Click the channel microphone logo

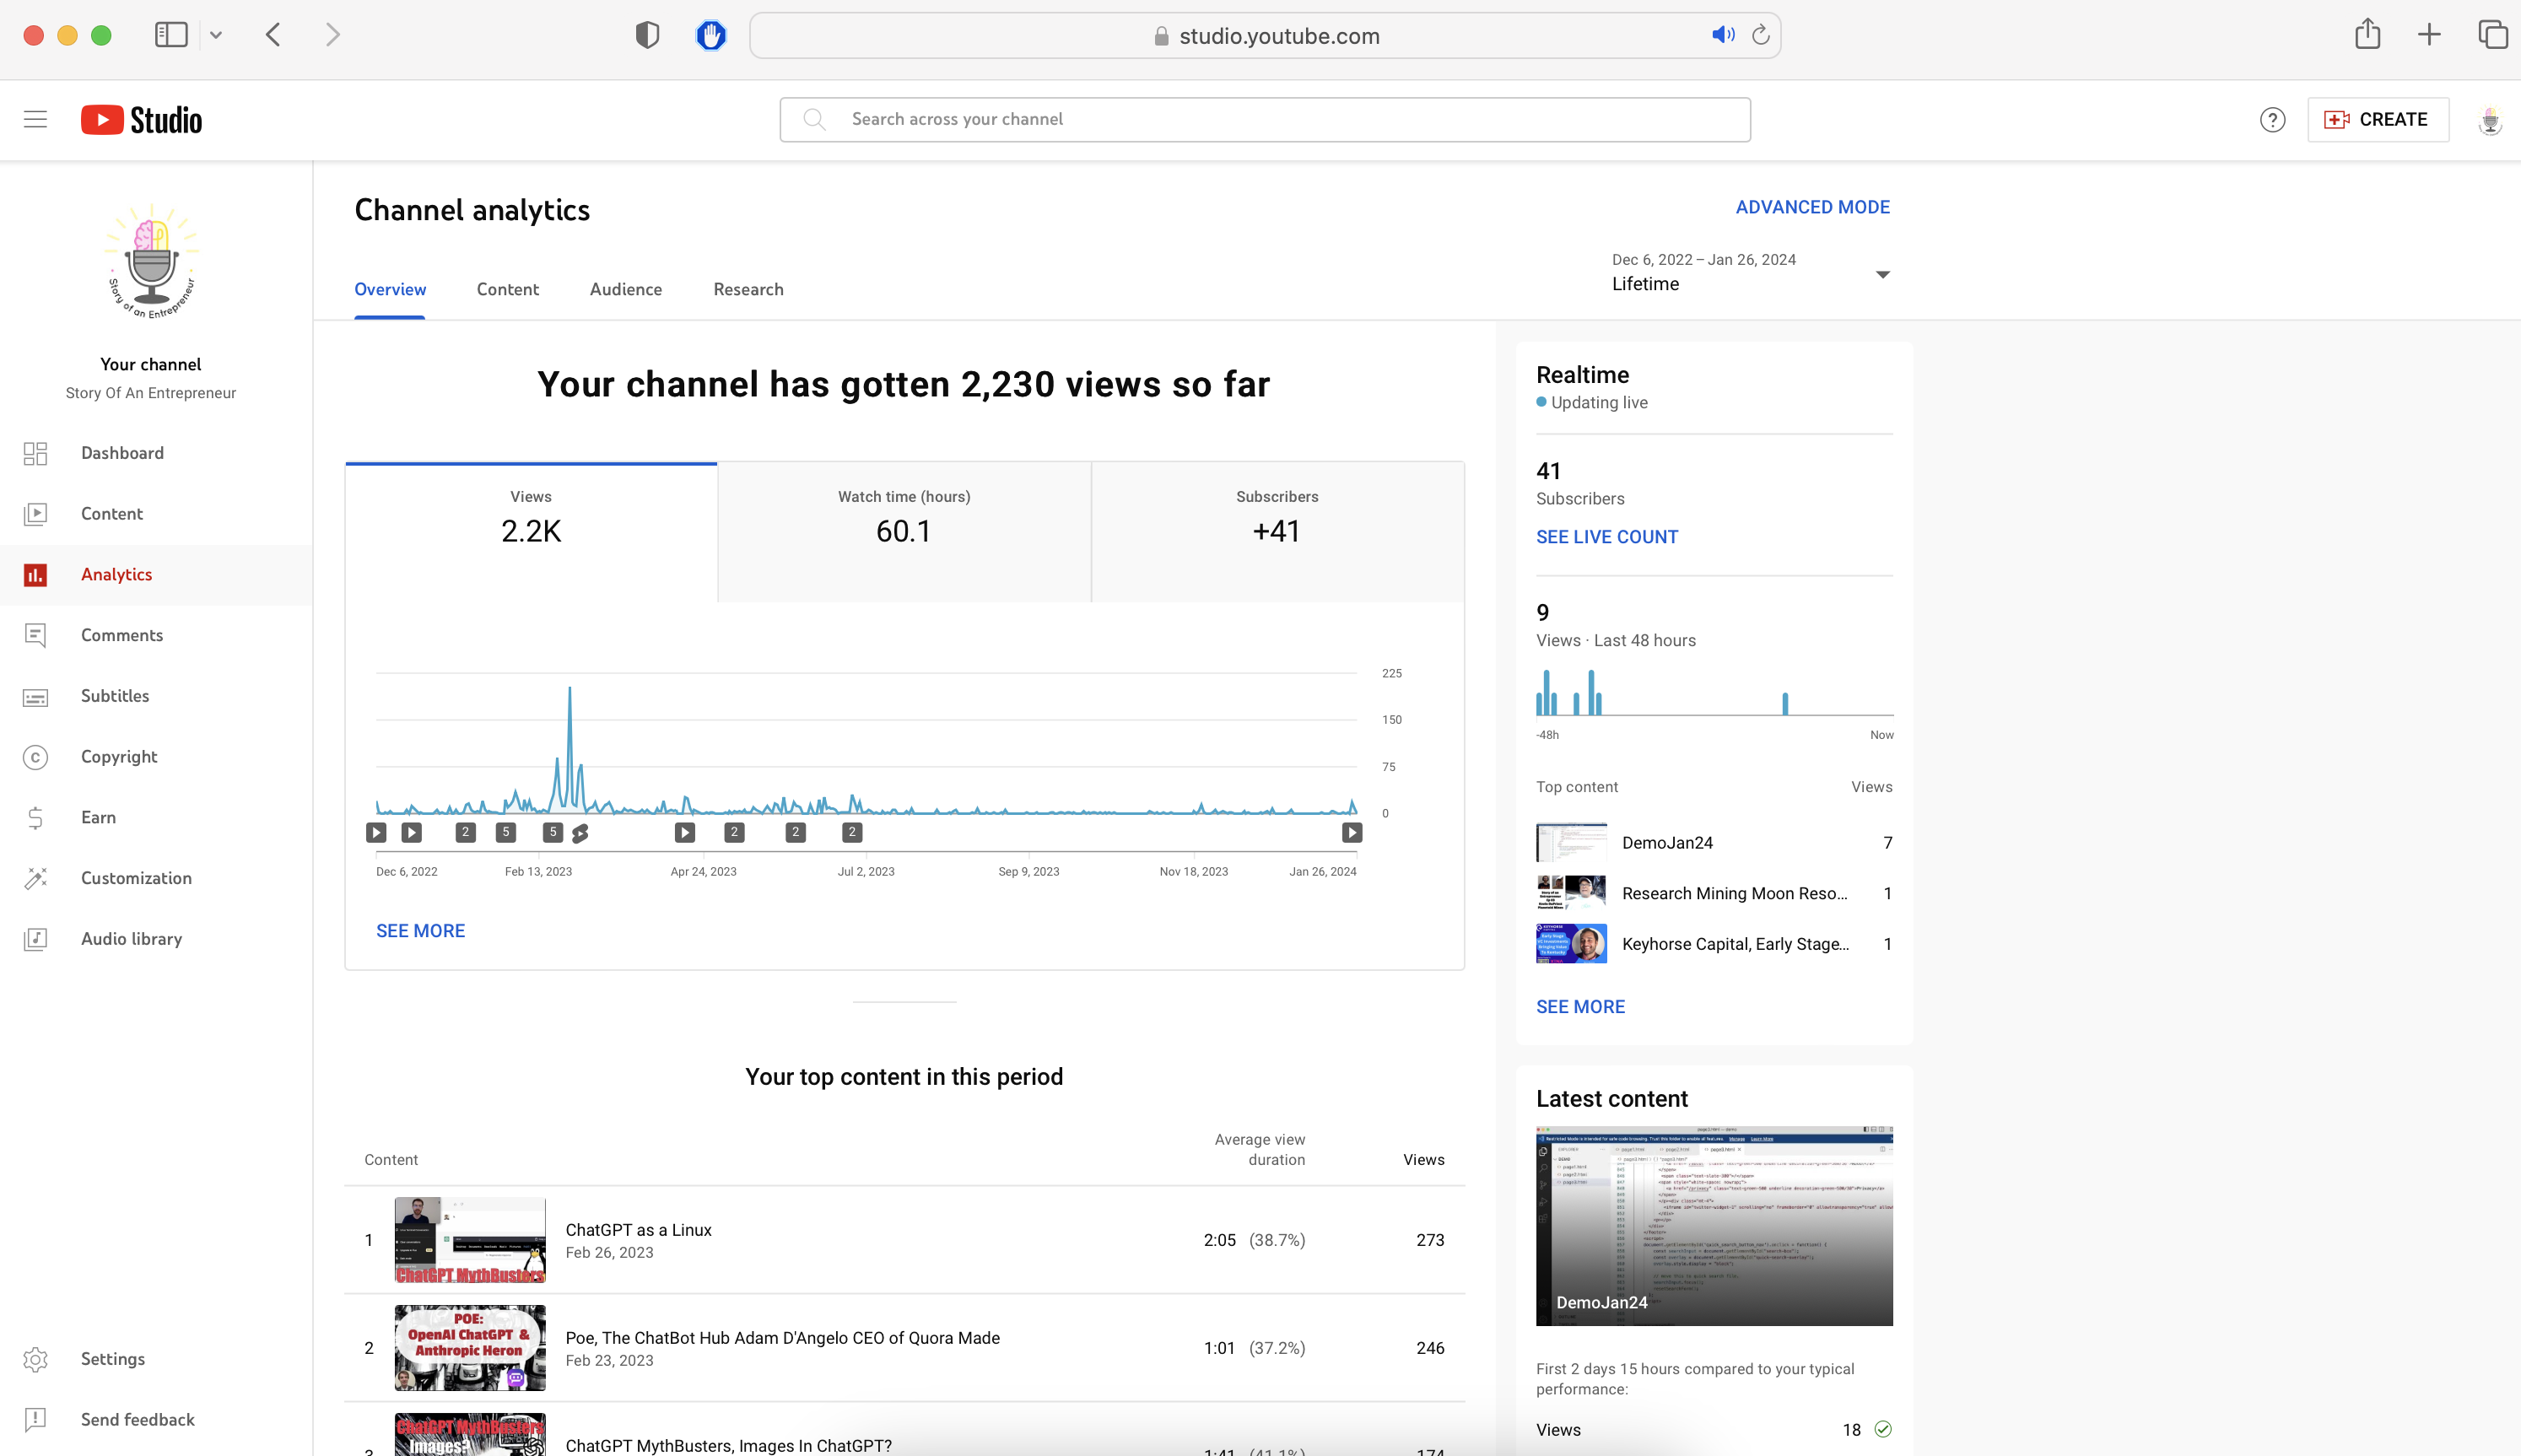151,262
